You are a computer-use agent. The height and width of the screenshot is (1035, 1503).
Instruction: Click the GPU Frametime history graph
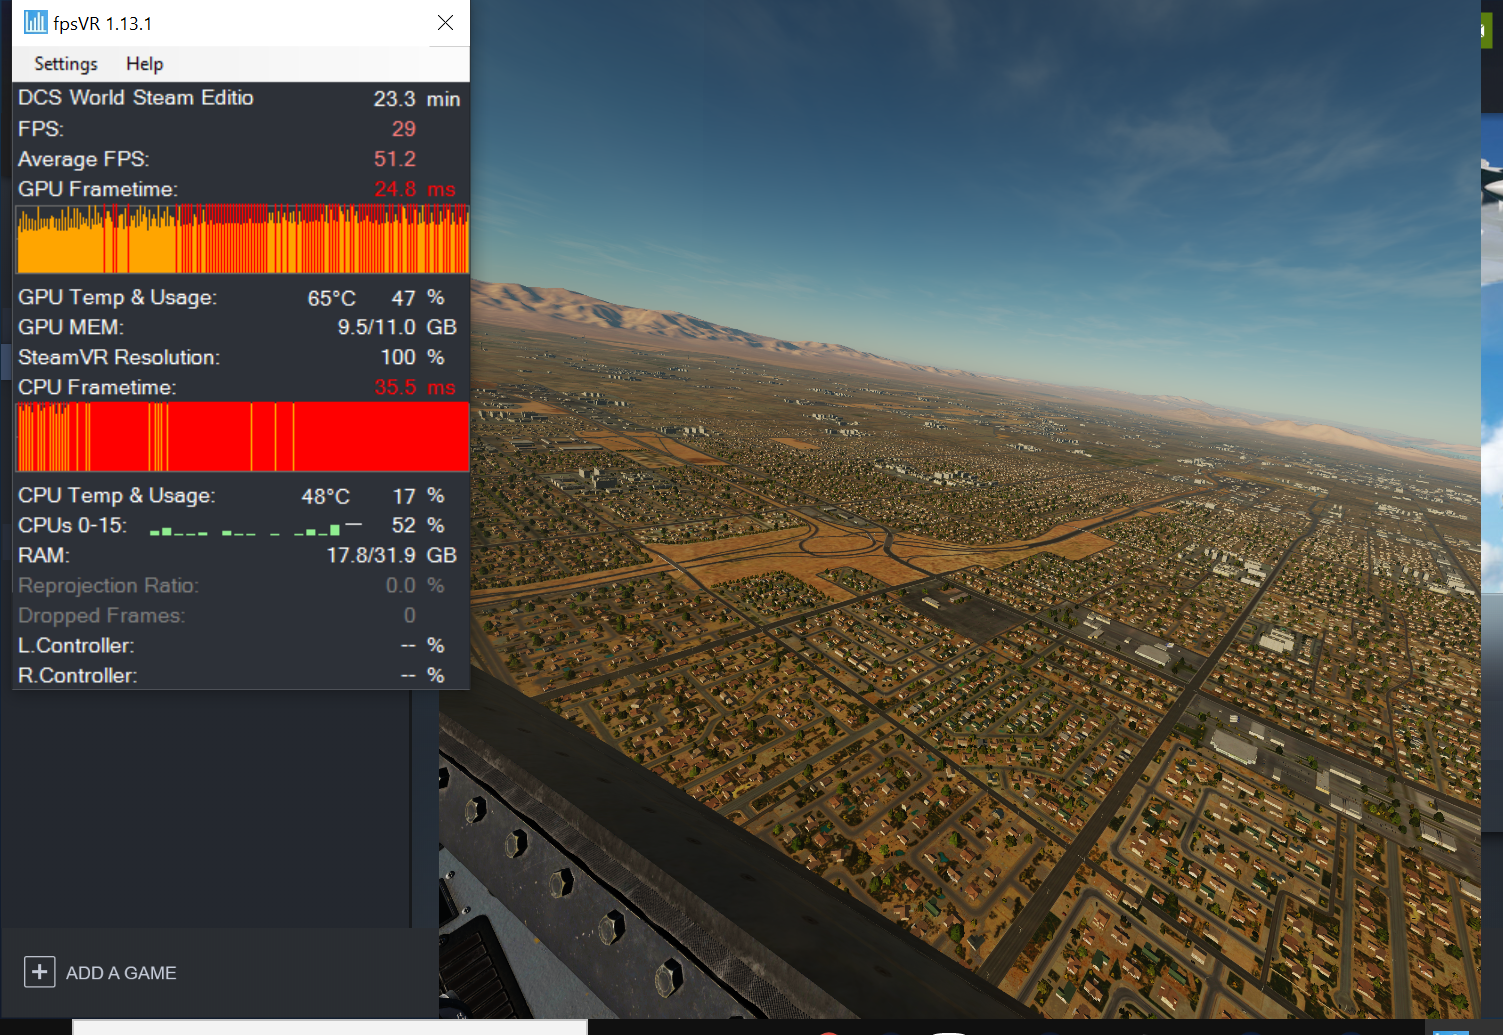pyautogui.click(x=242, y=239)
